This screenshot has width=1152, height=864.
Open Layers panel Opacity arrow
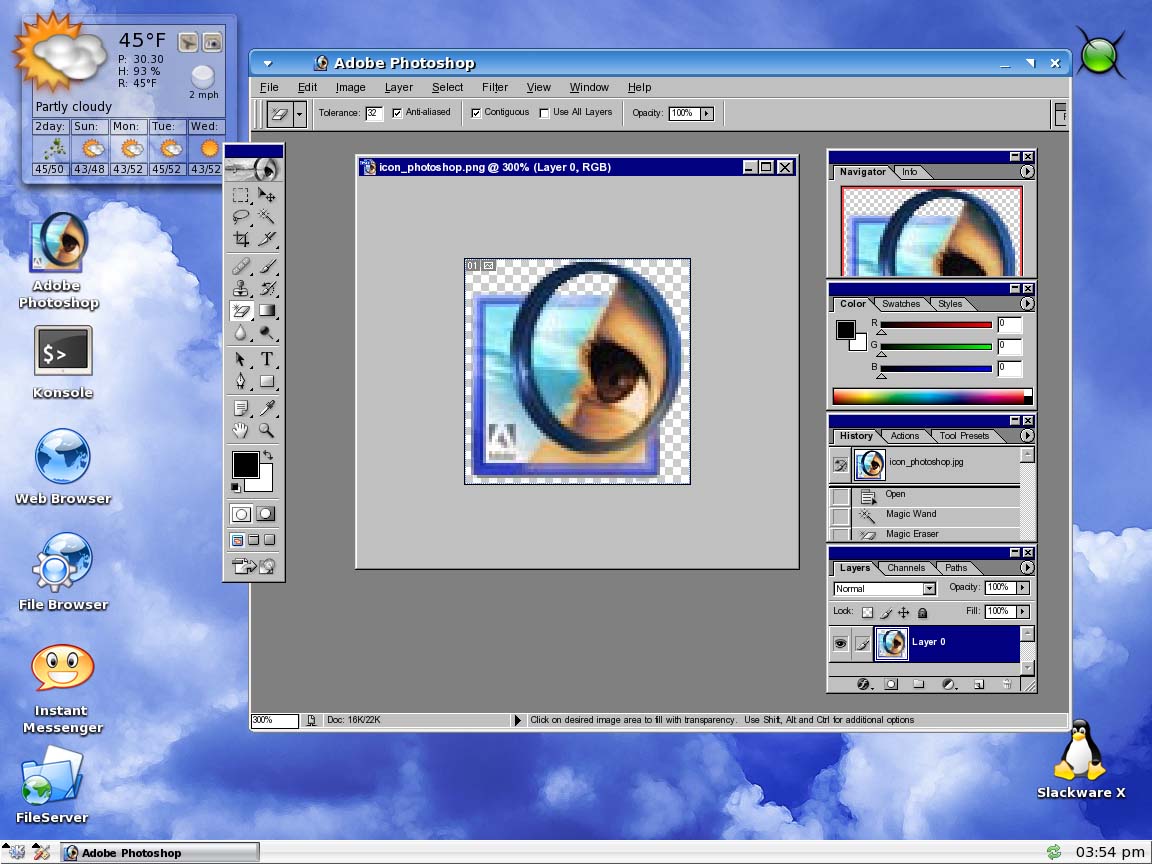click(x=1023, y=588)
